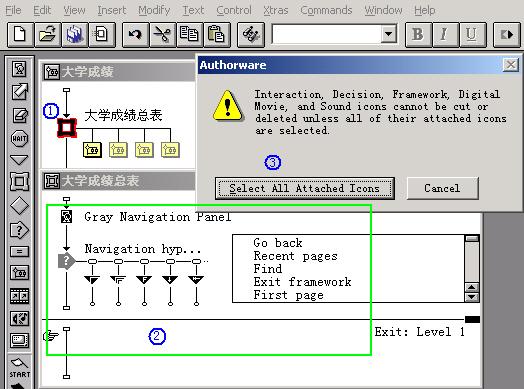
Task: Click the Find toolbar icon
Action: [x=251, y=34]
